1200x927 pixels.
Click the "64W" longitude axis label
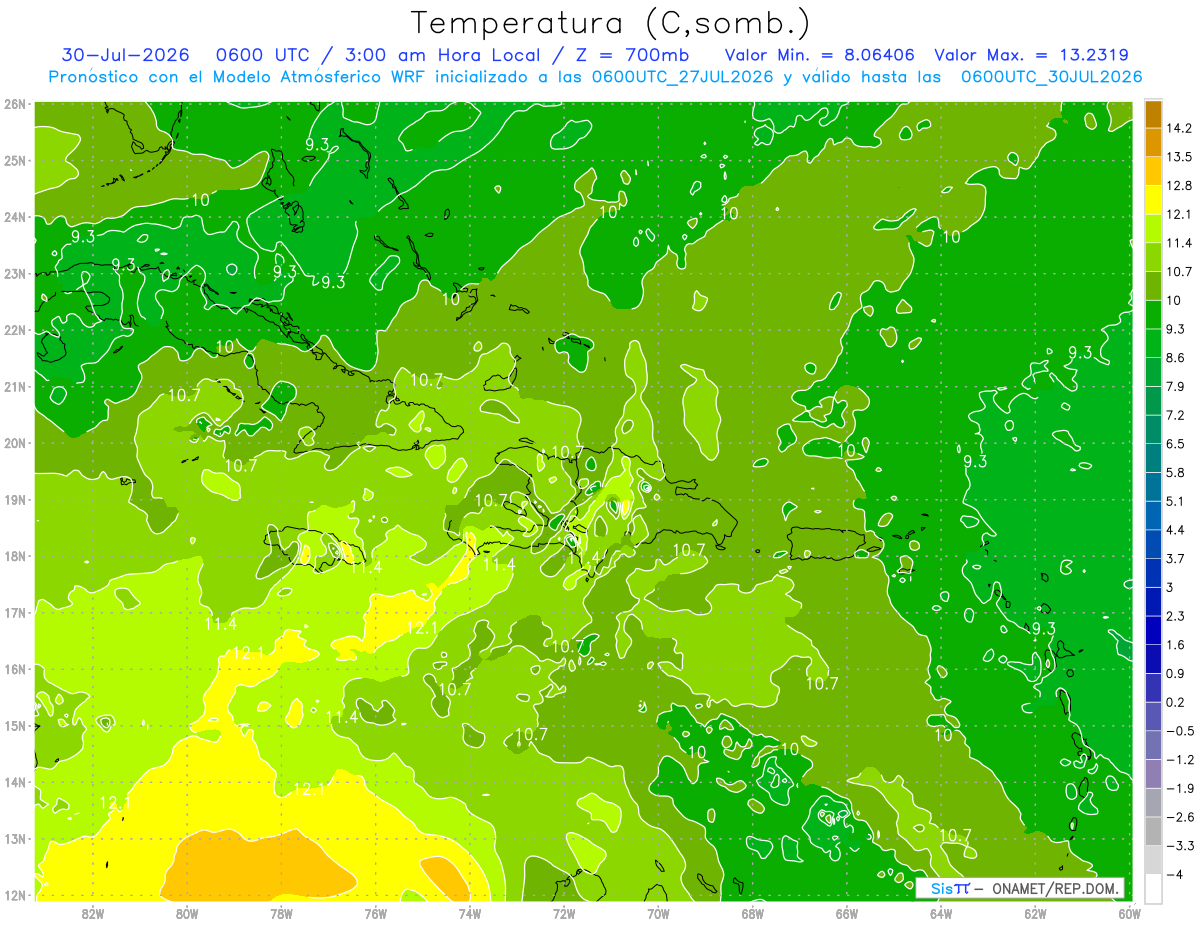click(x=941, y=912)
